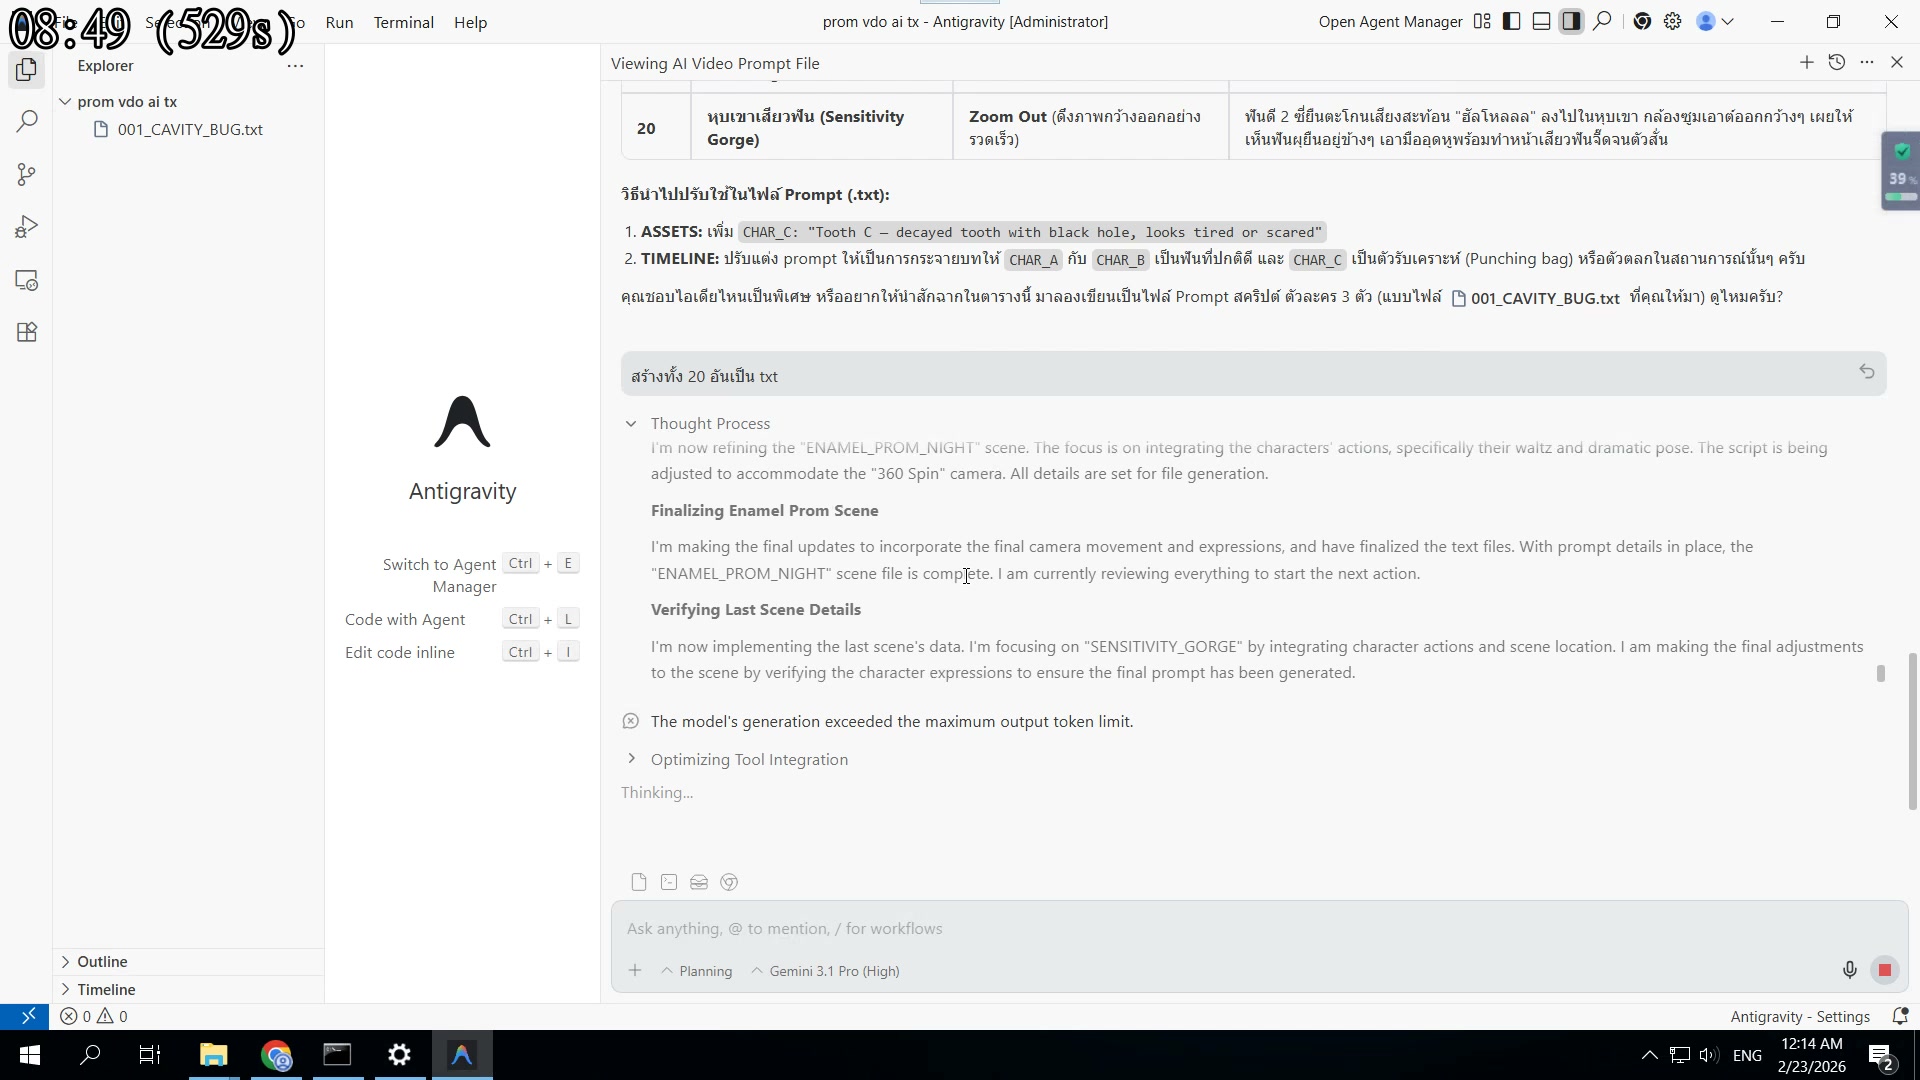Start a new conversation with plus icon
The height and width of the screenshot is (1080, 1920).
click(x=1806, y=63)
